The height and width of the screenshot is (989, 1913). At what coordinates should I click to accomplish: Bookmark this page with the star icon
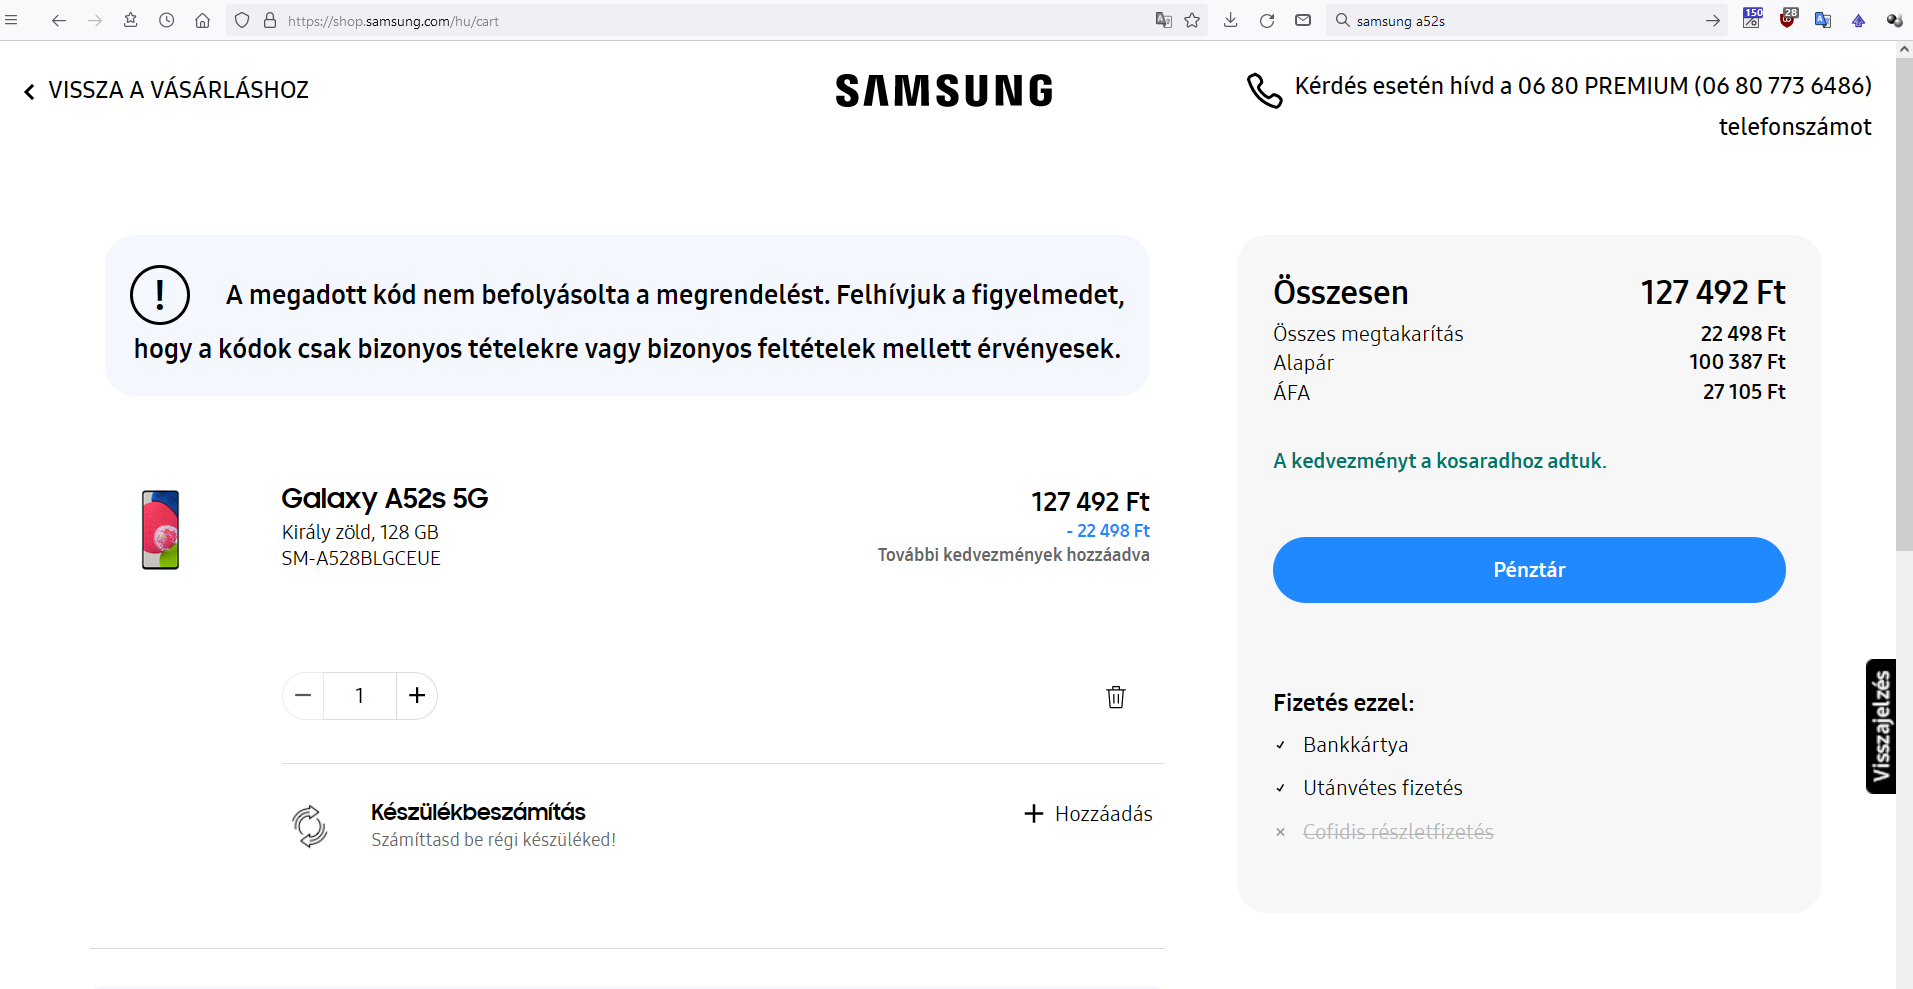(1192, 20)
